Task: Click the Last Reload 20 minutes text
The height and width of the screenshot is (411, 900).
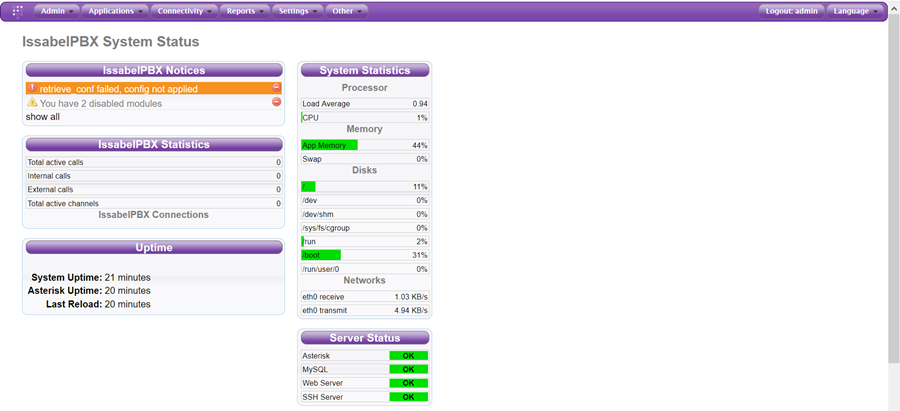Action: 98,304
